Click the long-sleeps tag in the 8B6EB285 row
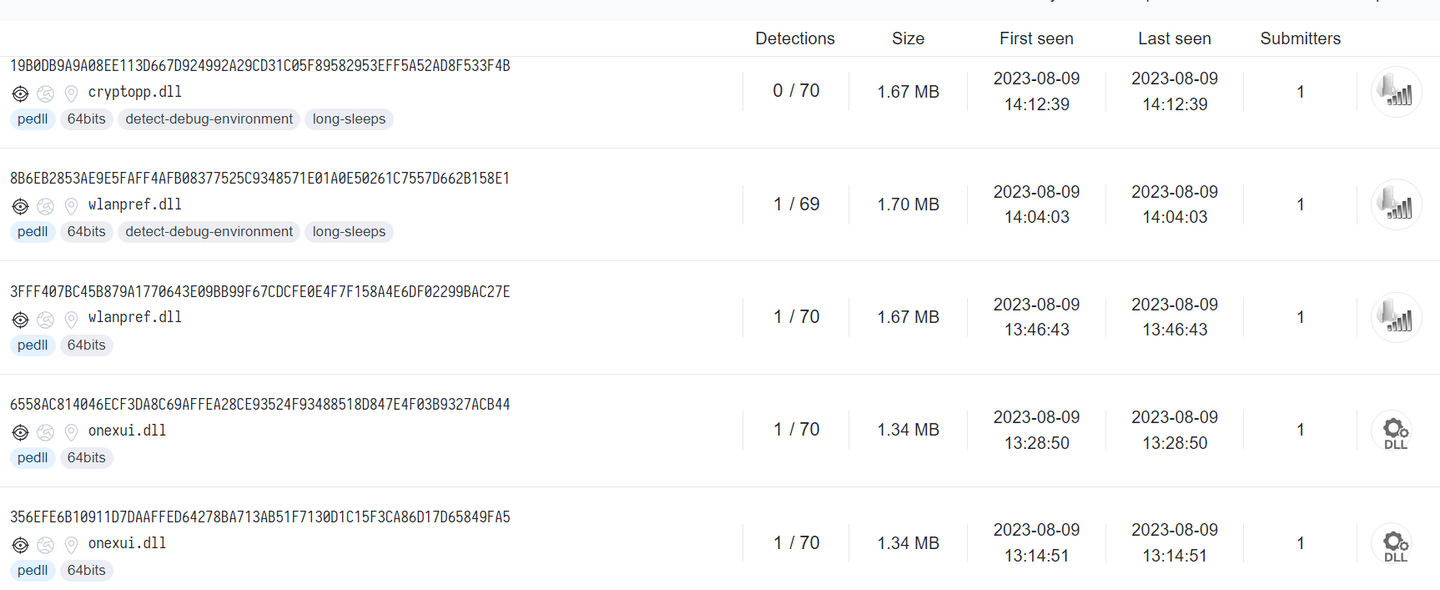This screenshot has width=1440, height=590. (x=349, y=232)
